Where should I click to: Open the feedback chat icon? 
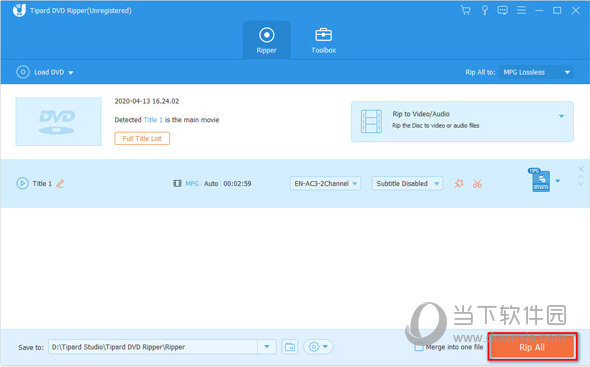(502, 10)
